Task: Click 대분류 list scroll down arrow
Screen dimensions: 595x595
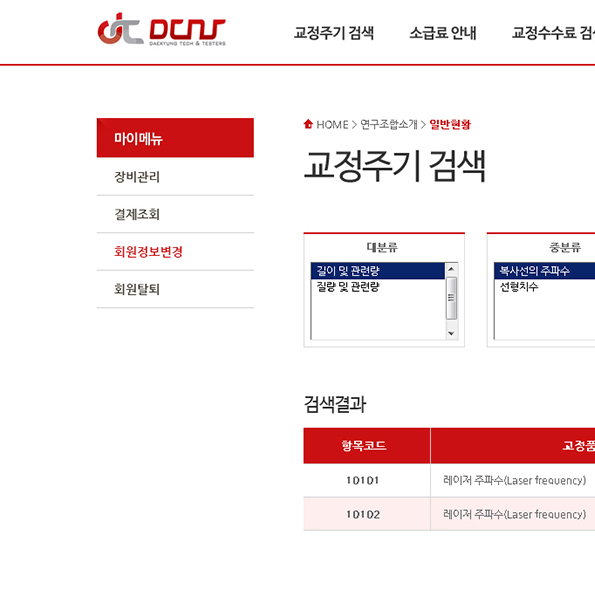Action: (451, 333)
